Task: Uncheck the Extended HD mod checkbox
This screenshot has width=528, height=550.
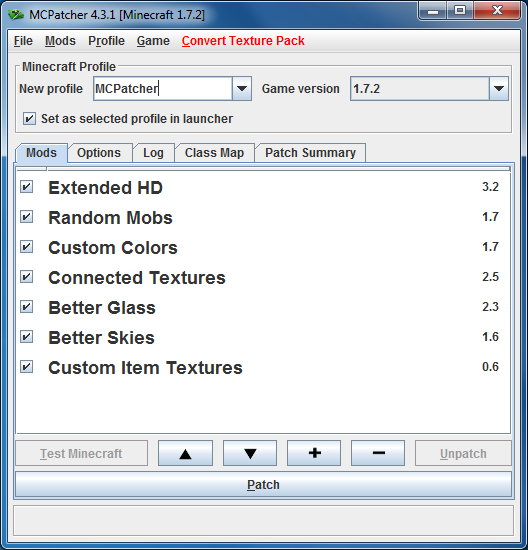Action: click(27, 187)
